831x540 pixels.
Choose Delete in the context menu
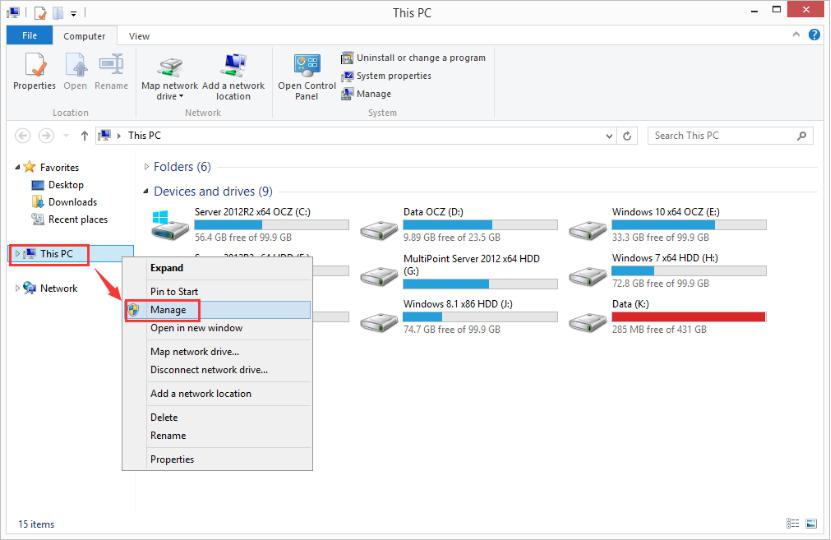[x=217, y=418]
